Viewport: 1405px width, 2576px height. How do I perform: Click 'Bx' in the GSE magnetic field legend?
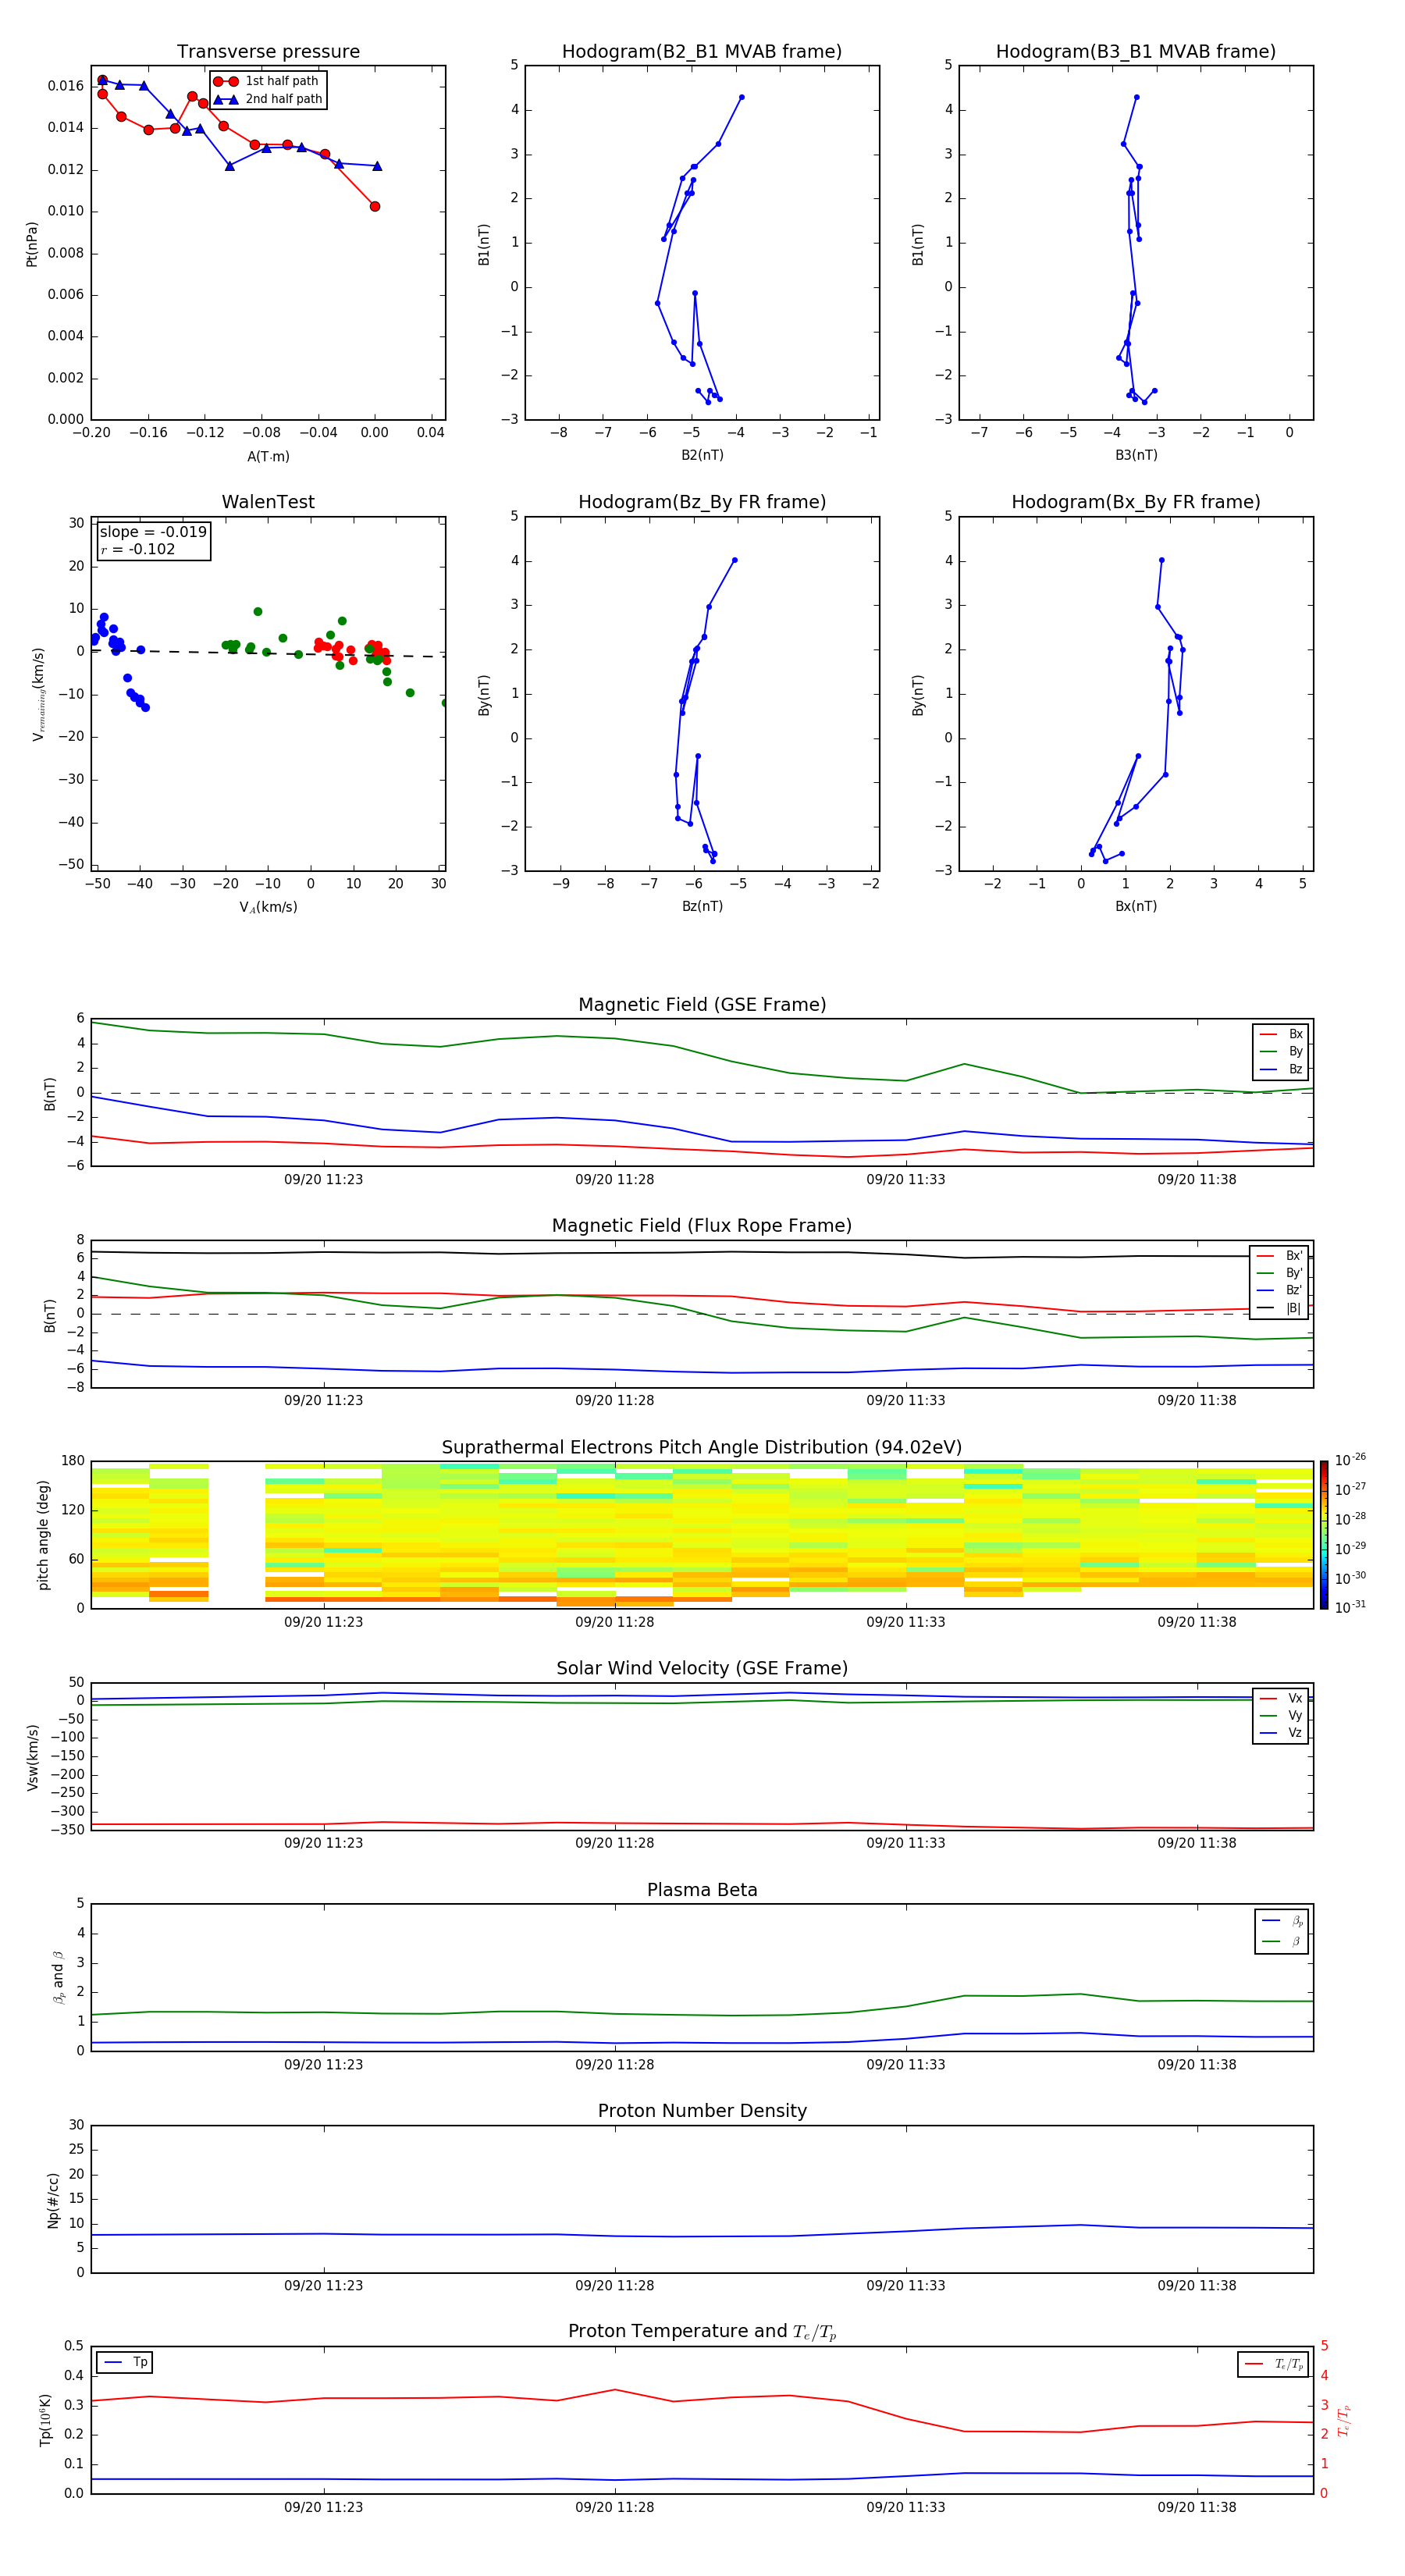(x=1295, y=1034)
